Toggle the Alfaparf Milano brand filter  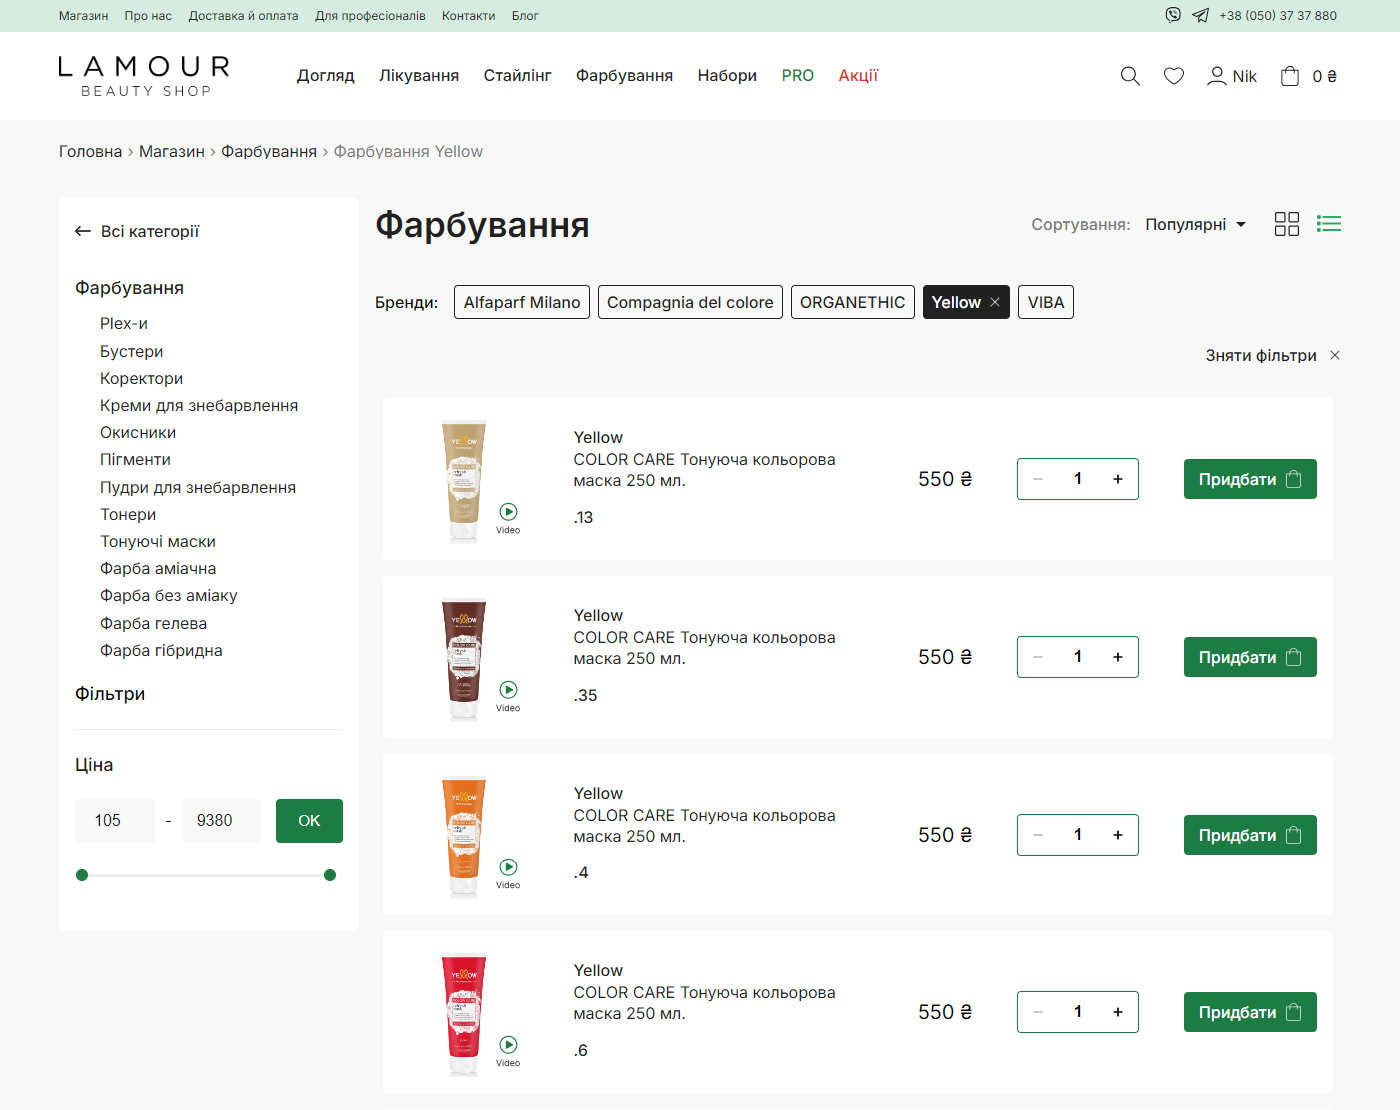tap(522, 302)
